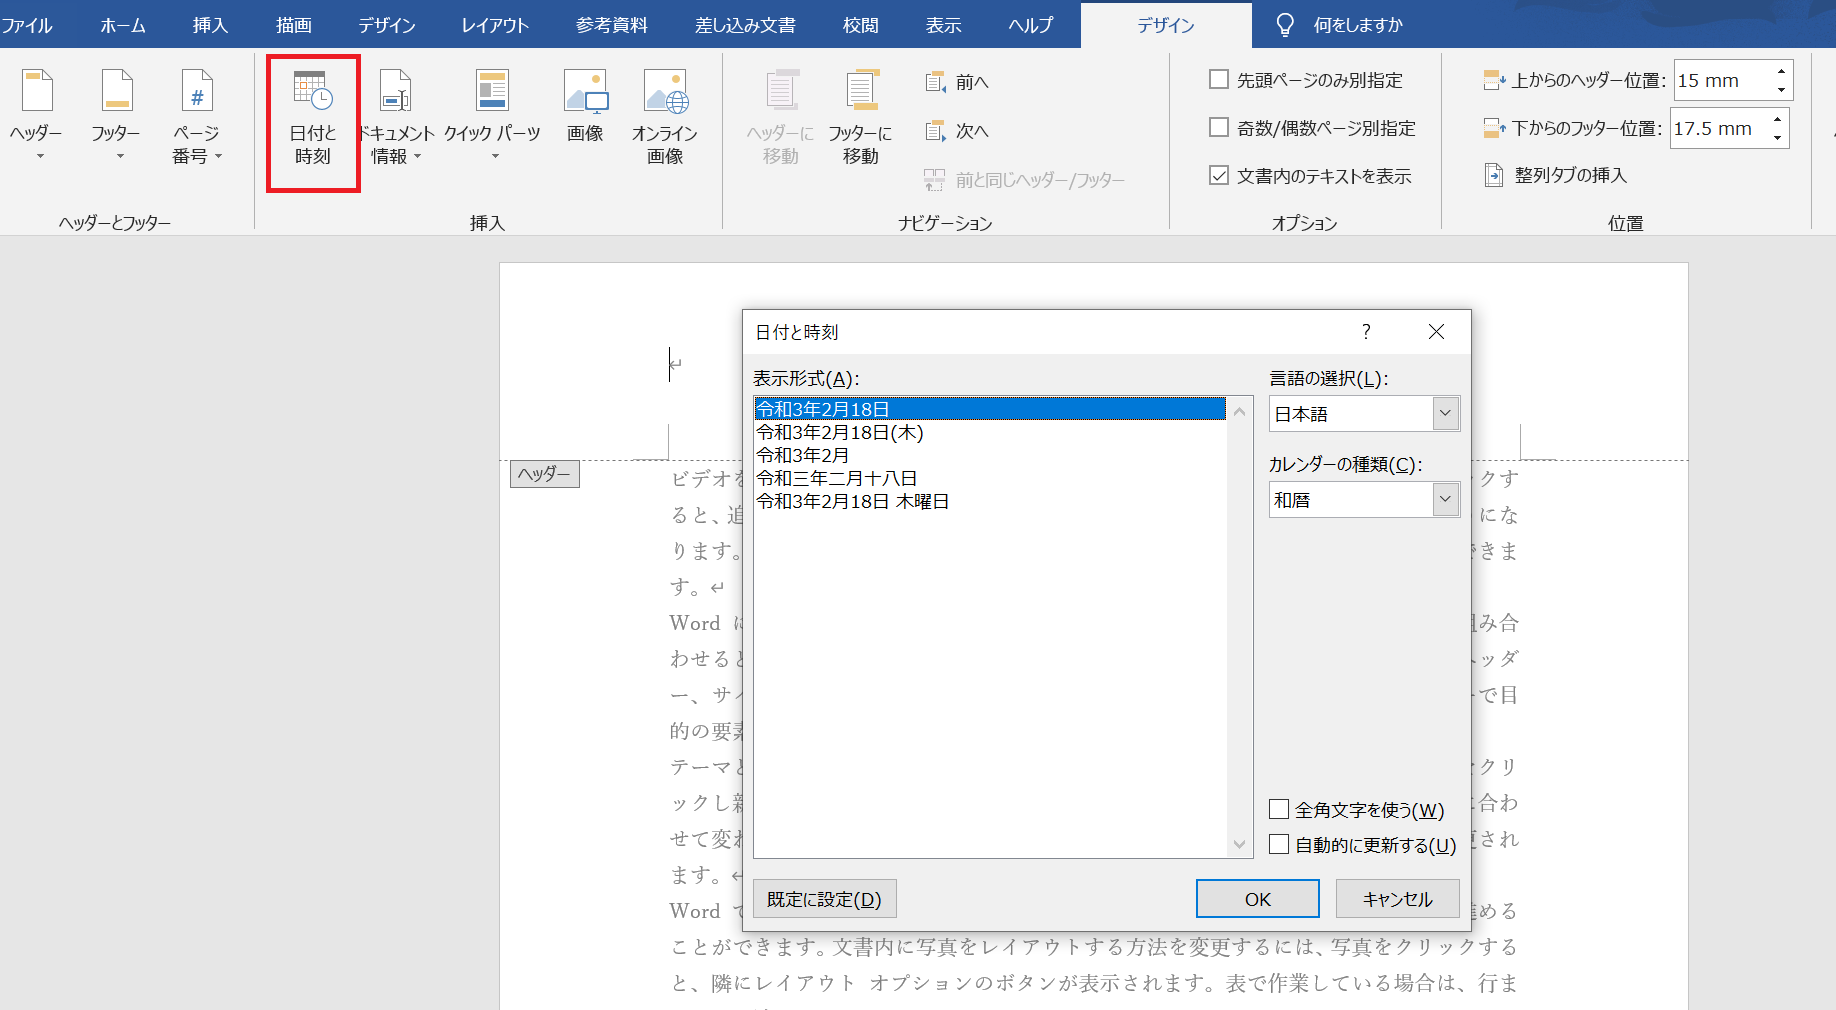The height and width of the screenshot is (1010, 1836).
Task: Select format 令和3年2月
Action: click(x=990, y=455)
